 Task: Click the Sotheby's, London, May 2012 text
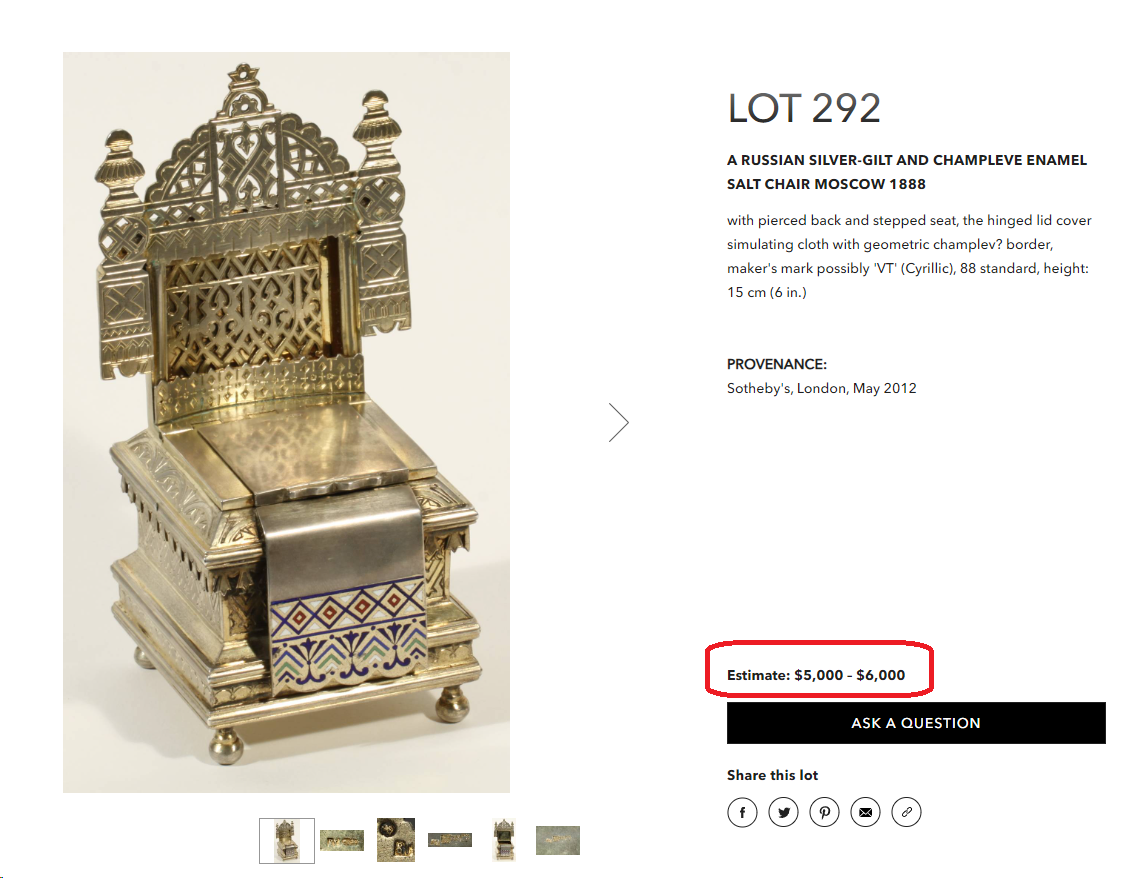pos(822,388)
